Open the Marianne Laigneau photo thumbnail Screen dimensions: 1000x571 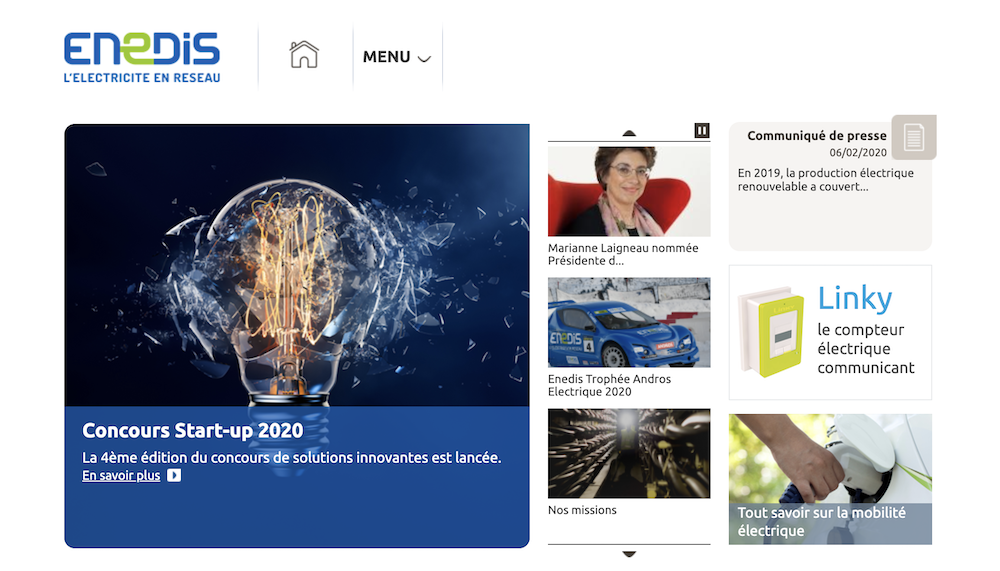click(x=629, y=191)
